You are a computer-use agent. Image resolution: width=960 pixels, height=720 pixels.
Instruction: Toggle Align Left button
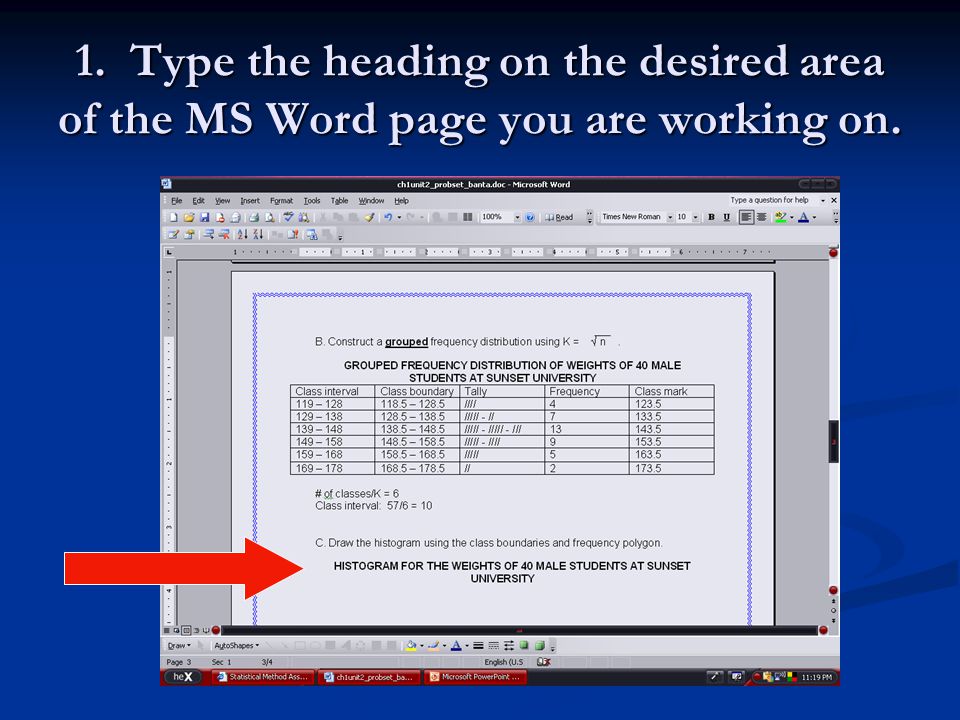pyautogui.click(x=746, y=217)
